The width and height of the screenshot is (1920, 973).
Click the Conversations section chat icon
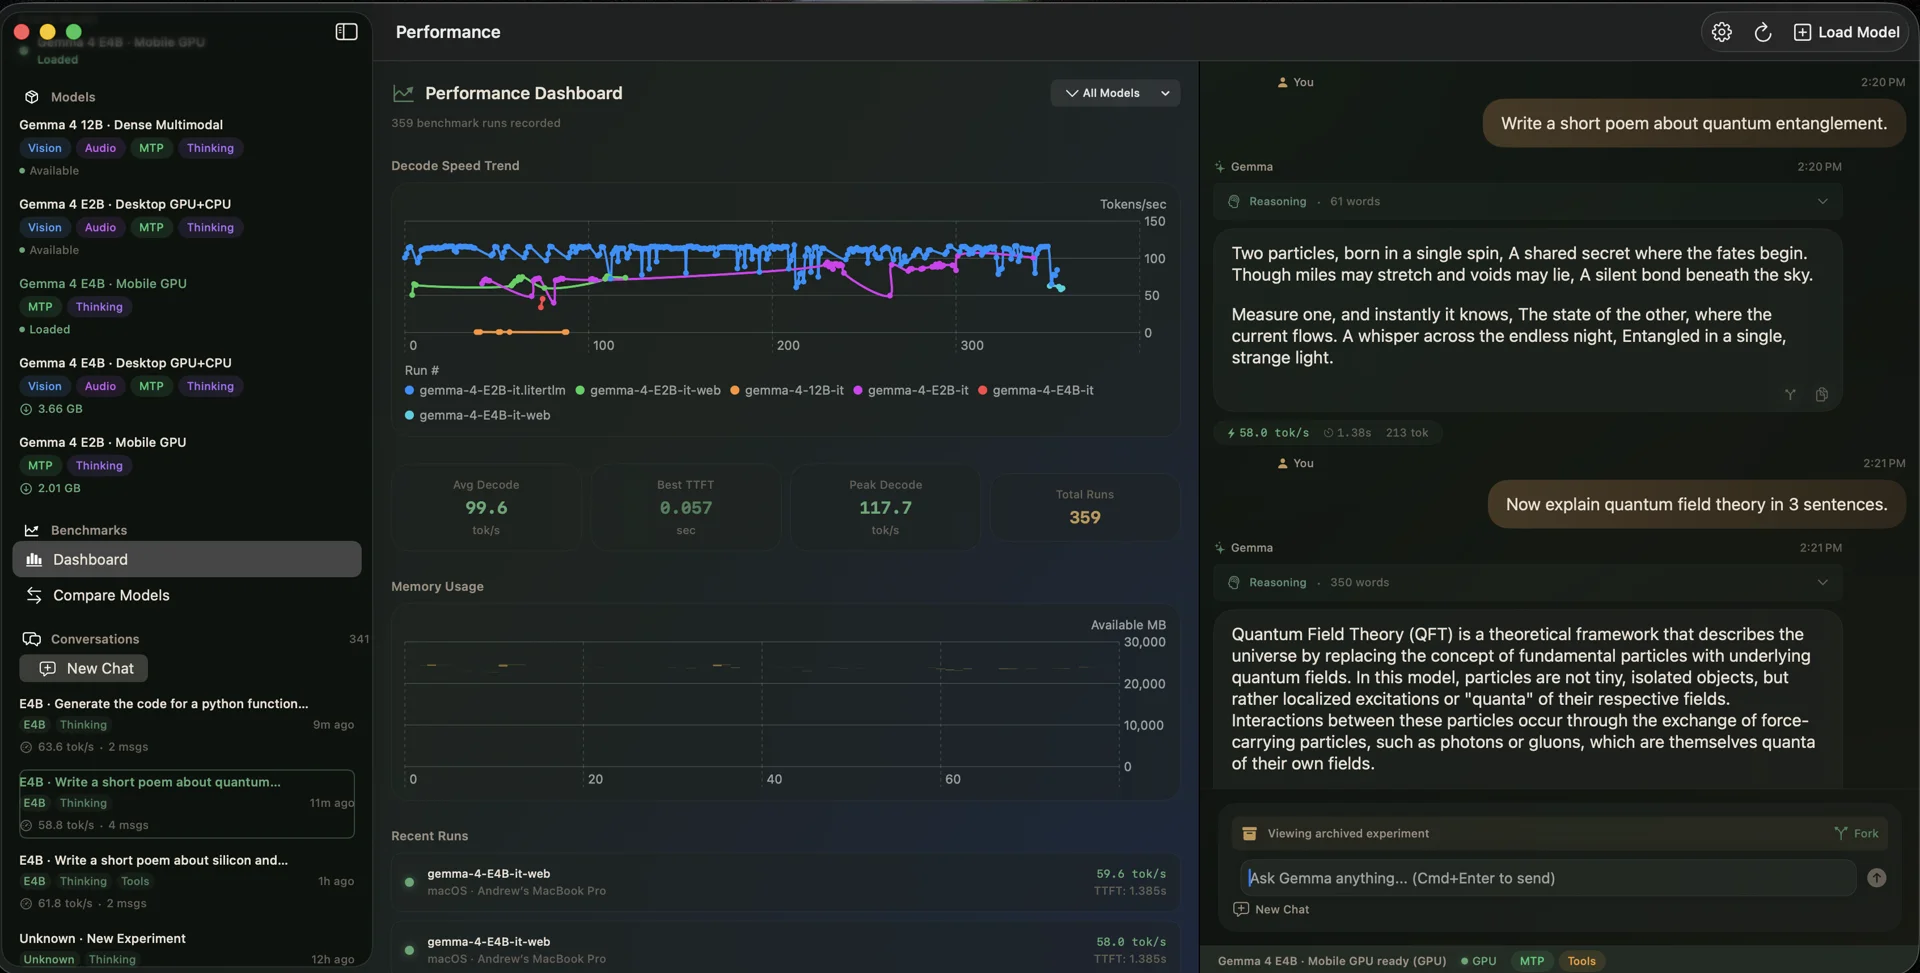[32, 639]
